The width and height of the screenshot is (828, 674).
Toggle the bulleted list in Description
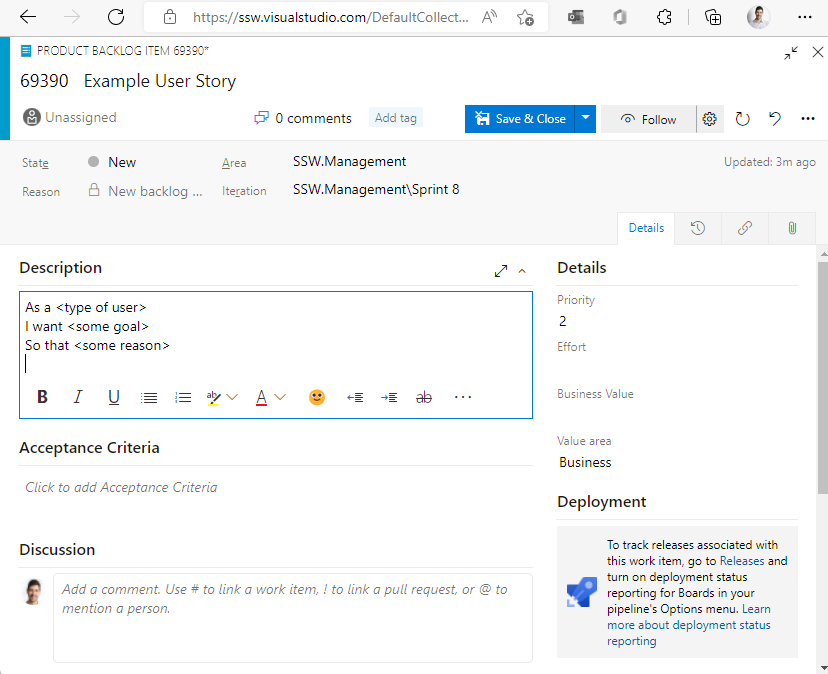(149, 397)
